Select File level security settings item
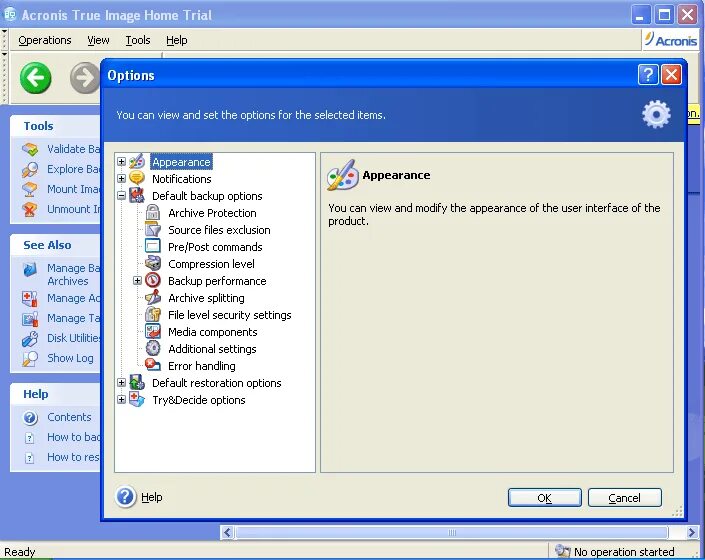This screenshot has width=705, height=560. pos(230,315)
